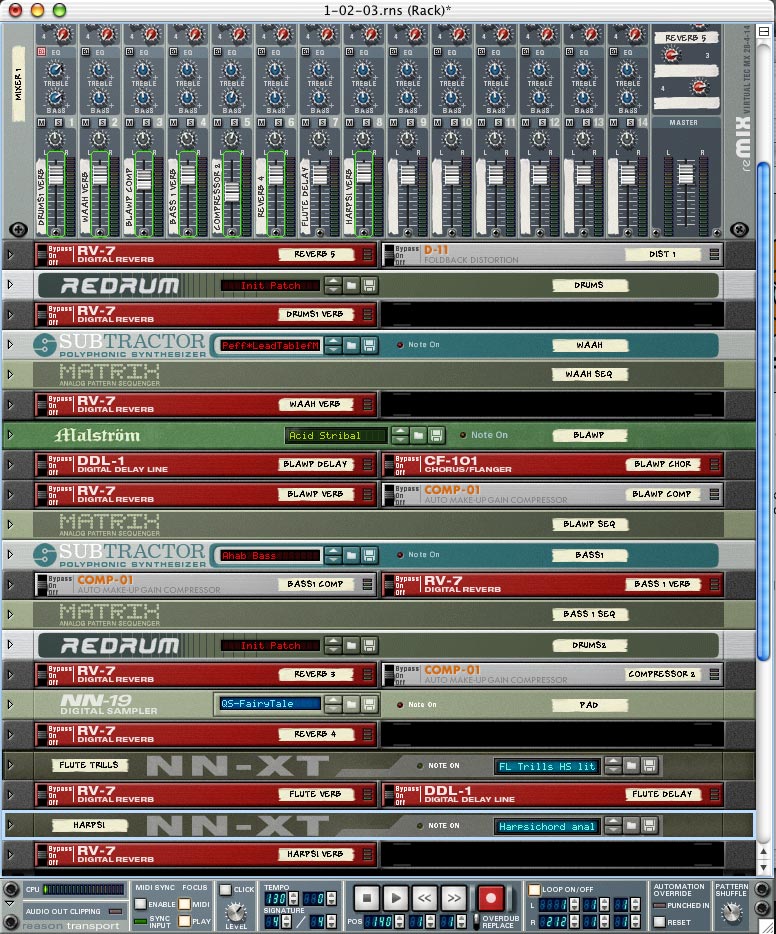The image size is (776, 934).
Task: Start playback with the Play button
Action: pyautogui.click(x=395, y=898)
